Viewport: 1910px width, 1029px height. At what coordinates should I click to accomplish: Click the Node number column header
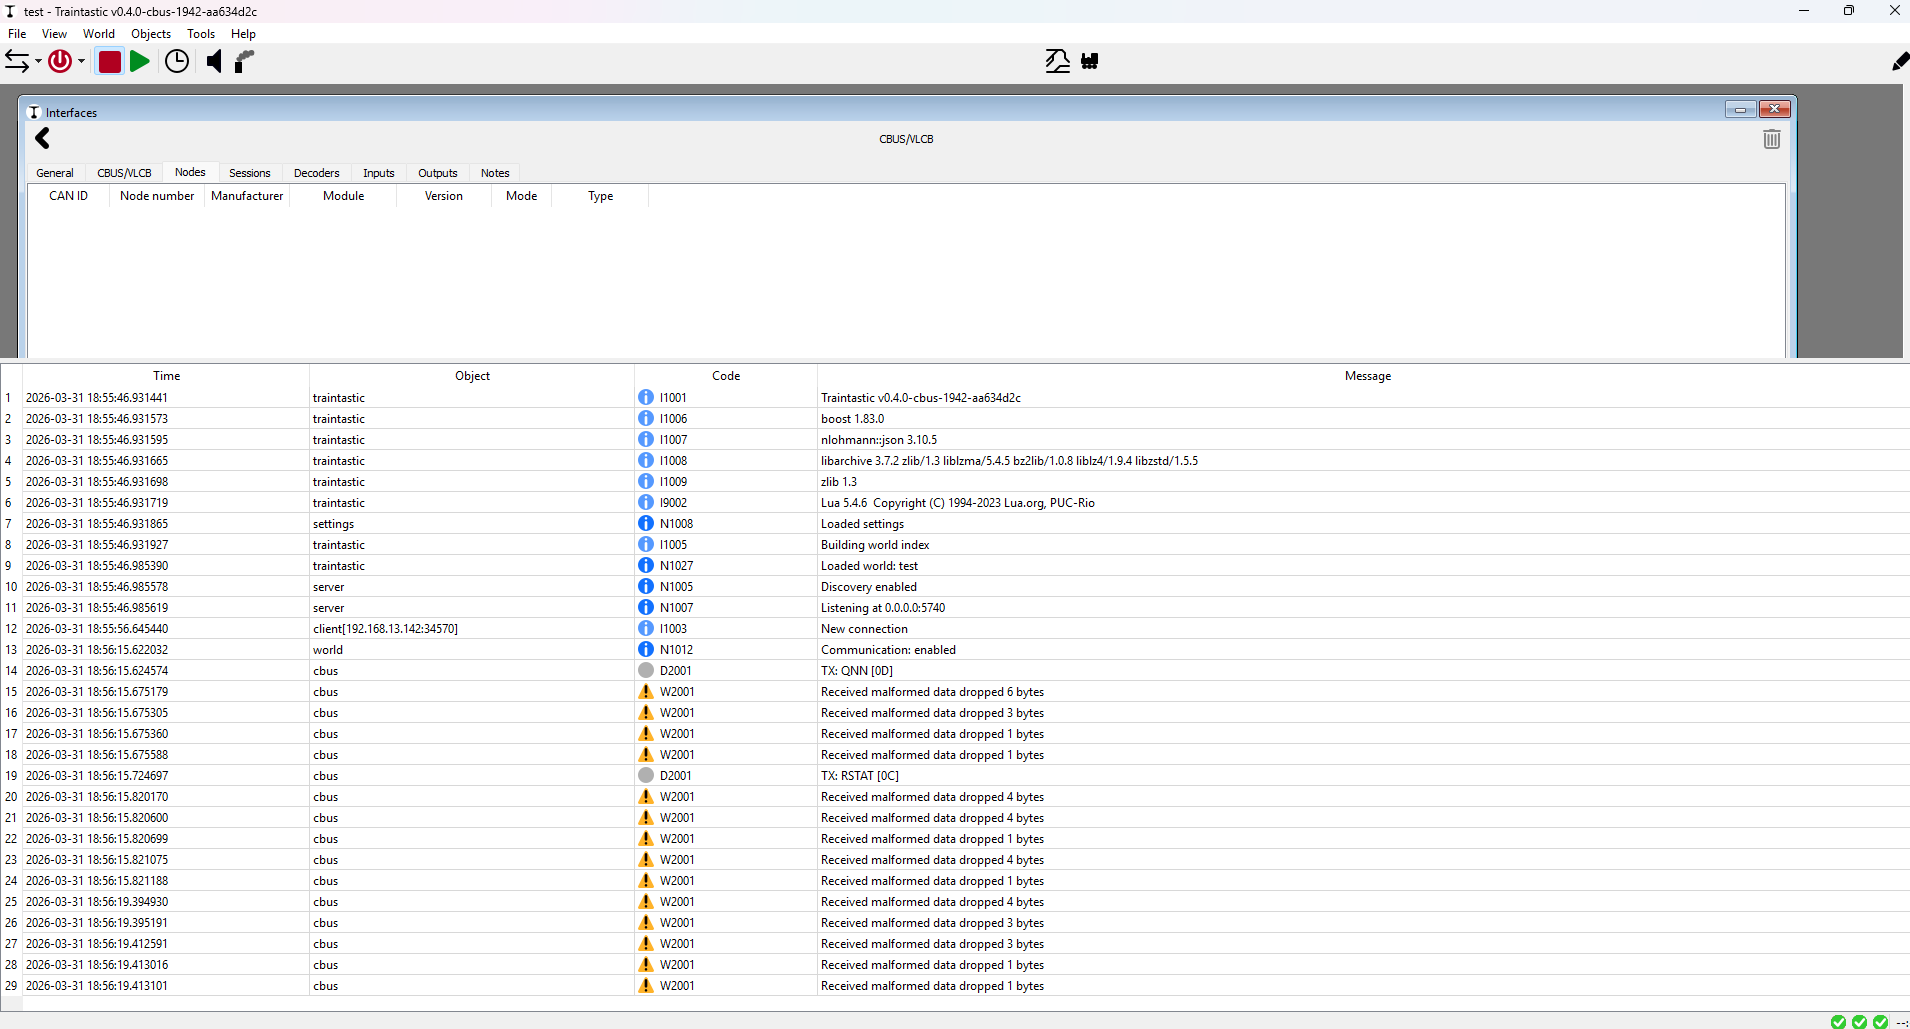(157, 196)
